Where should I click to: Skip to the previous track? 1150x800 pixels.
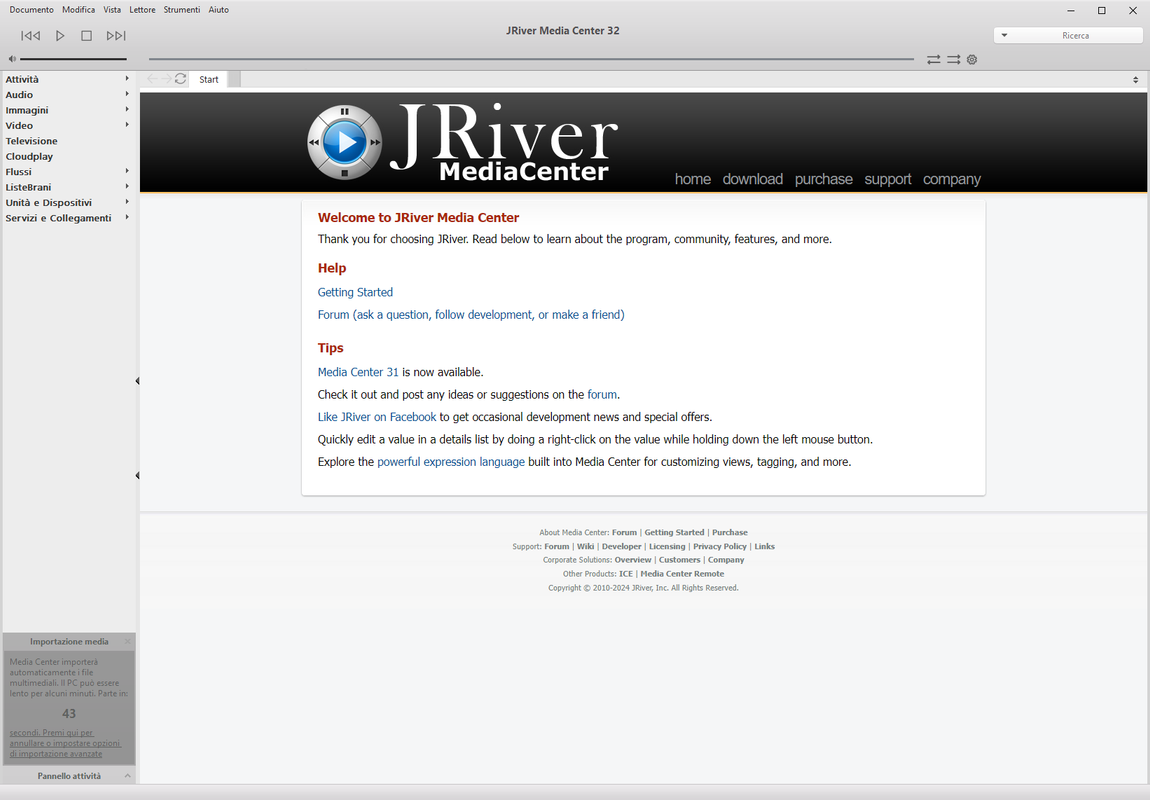(31, 35)
